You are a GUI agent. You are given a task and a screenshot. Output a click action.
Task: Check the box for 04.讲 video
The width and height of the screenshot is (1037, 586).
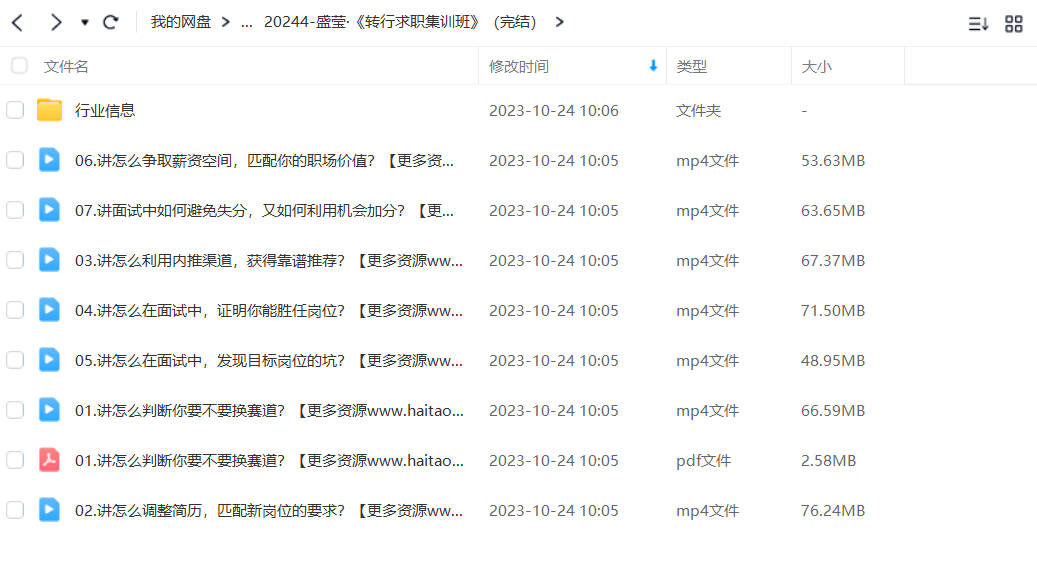[x=15, y=310]
